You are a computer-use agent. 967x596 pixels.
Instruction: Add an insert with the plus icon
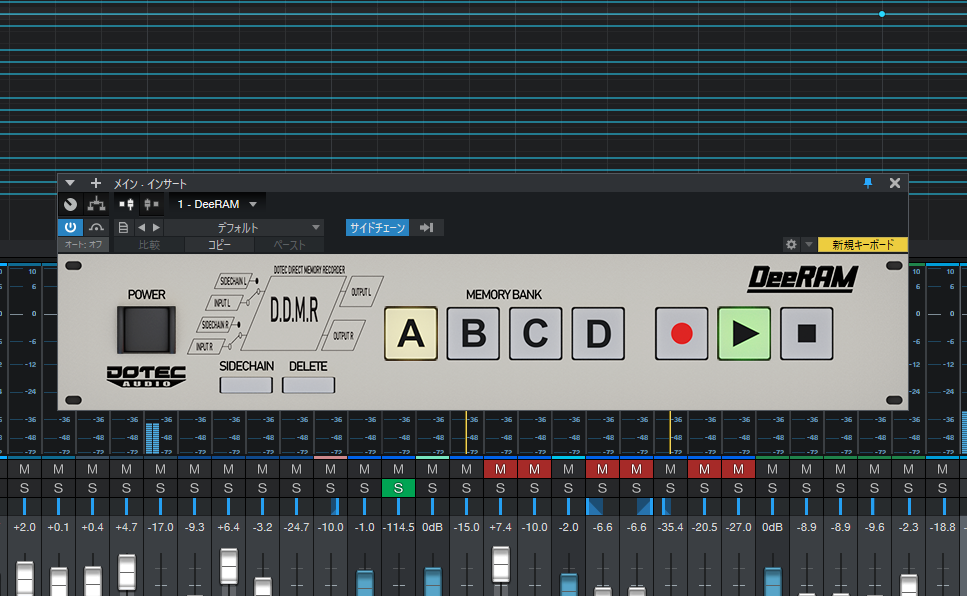96,183
